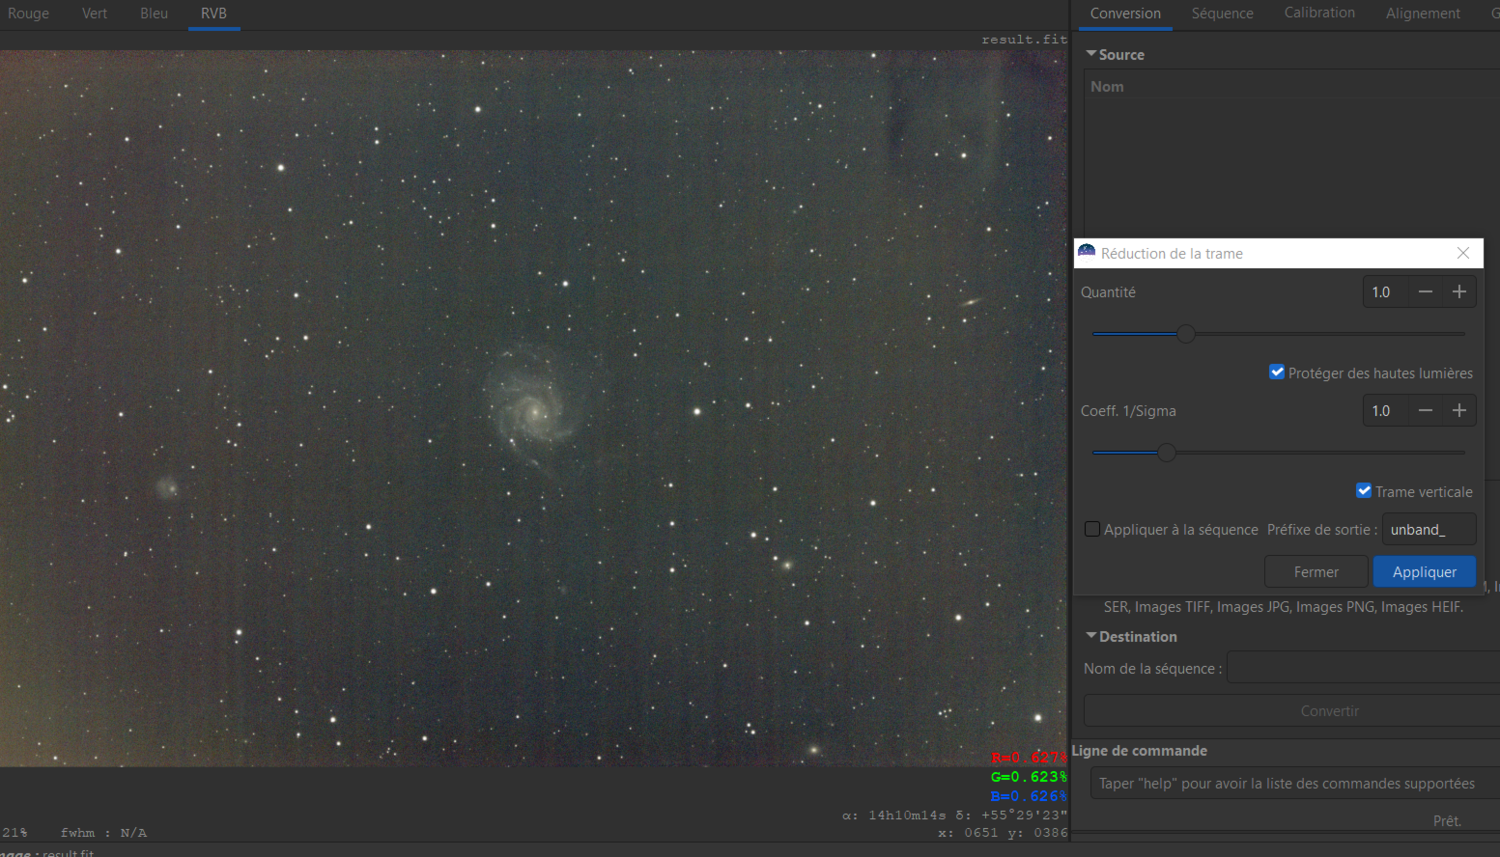Open the Séquence tab

coord(1222,14)
